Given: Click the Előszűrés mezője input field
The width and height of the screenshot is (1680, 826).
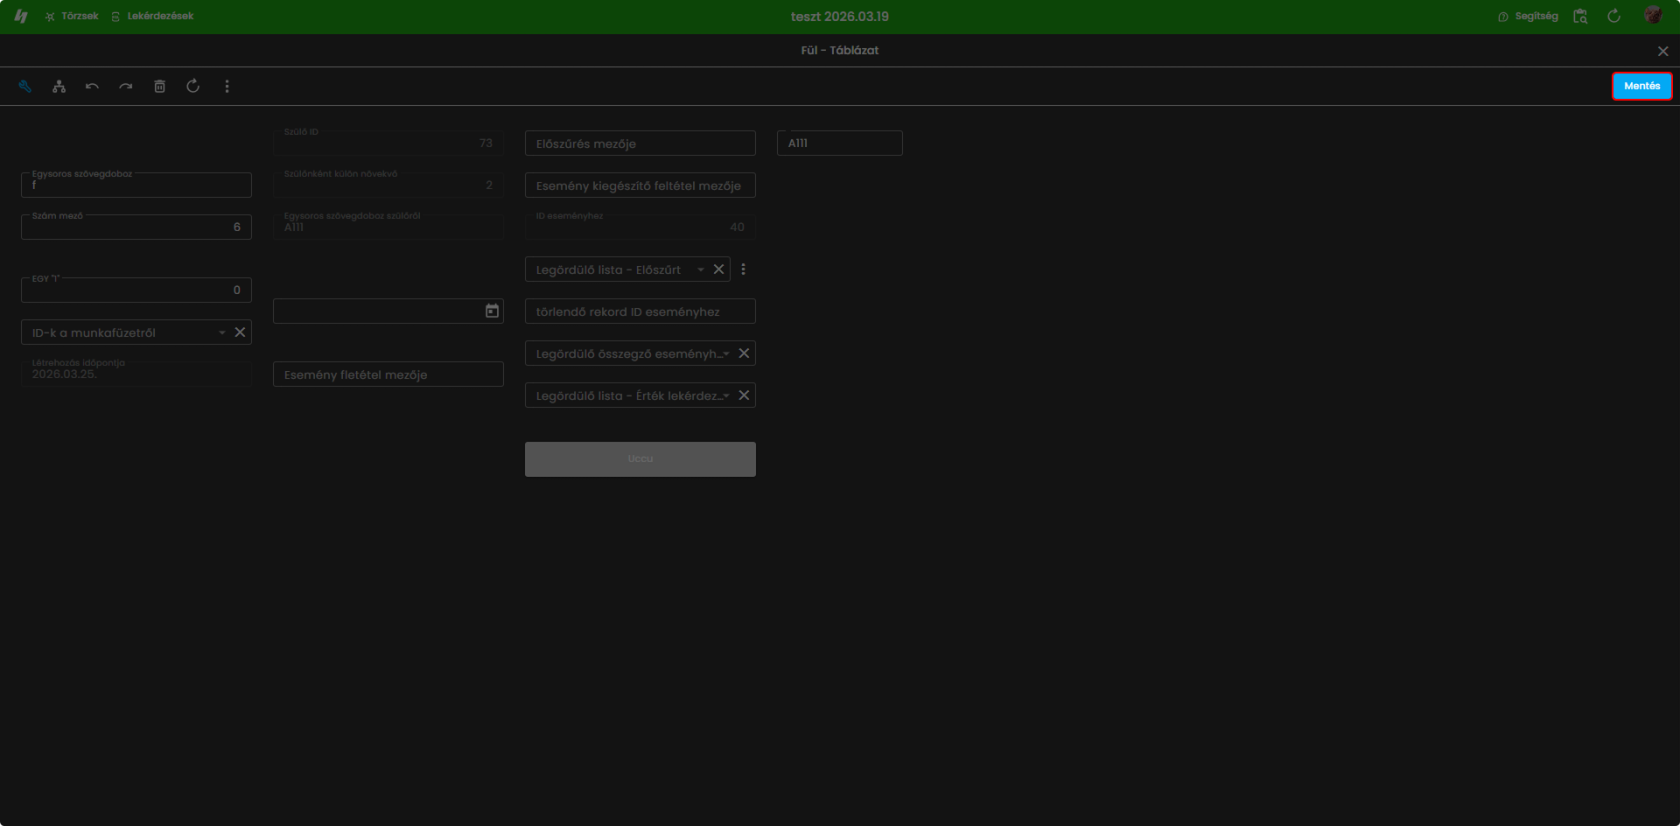Looking at the screenshot, I should pos(640,143).
